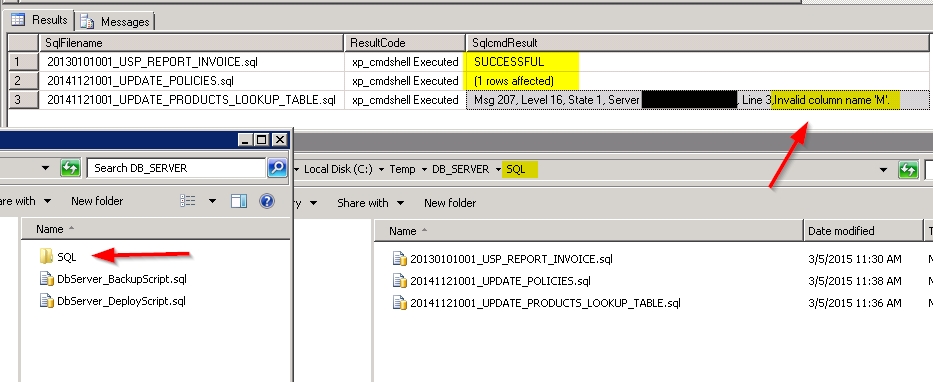Click New folder in SQL window
The width and height of the screenshot is (933, 382).
point(450,203)
